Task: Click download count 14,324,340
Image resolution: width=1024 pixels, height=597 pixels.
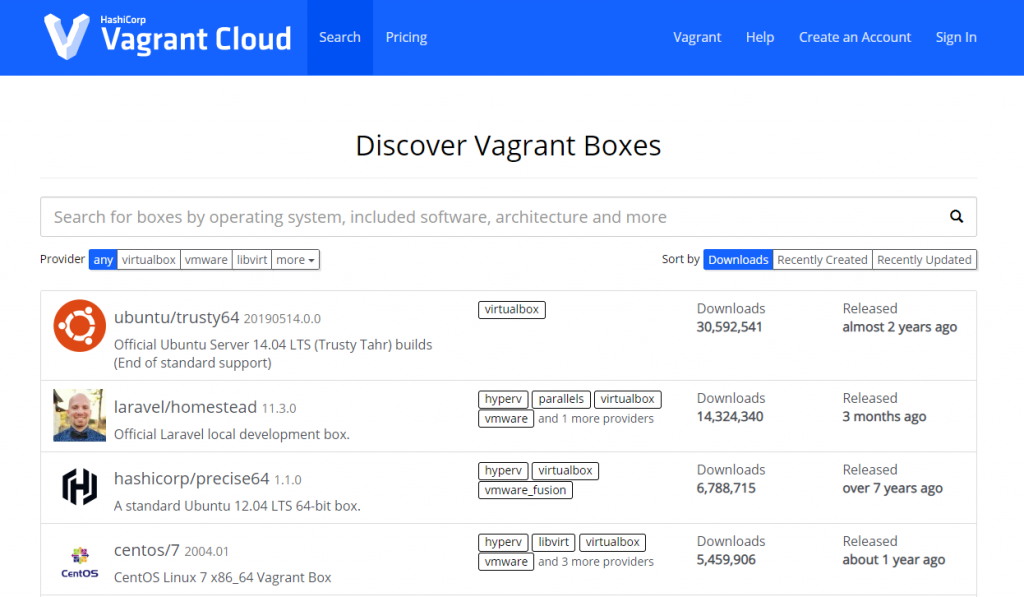Action: point(729,417)
